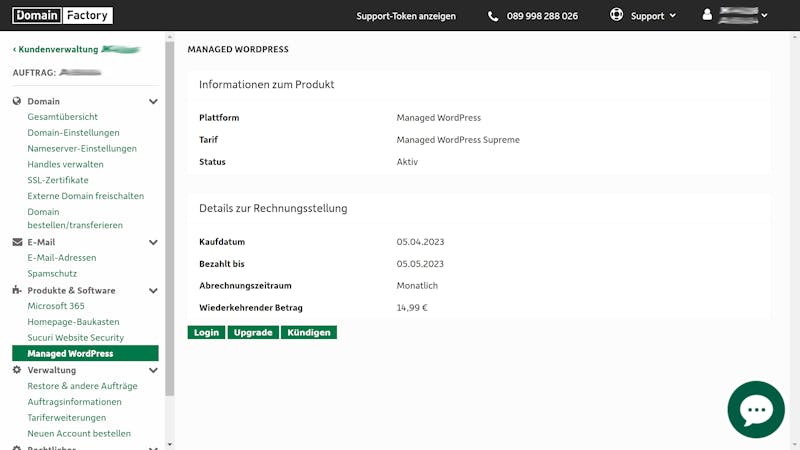
Task: Click Bezahlt bis value 05.05.2023
Action: tap(420, 264)
